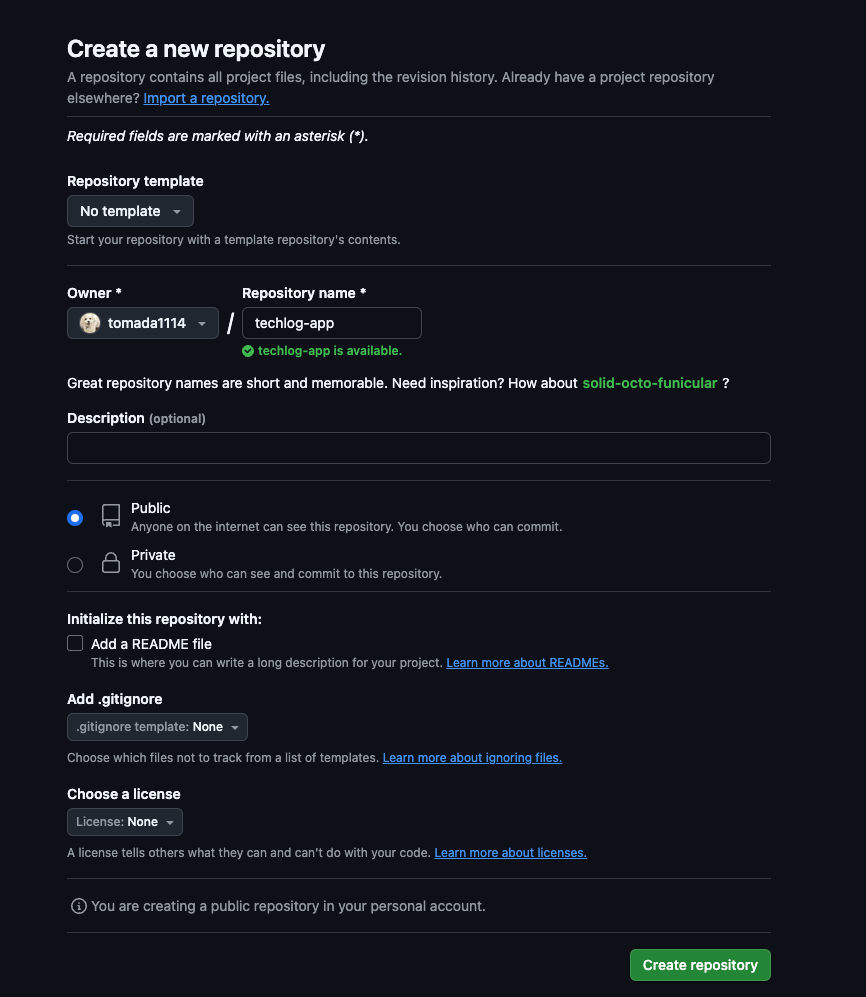Open the No template dropdown
Screen dimensions: 866x997
point(130,211)
